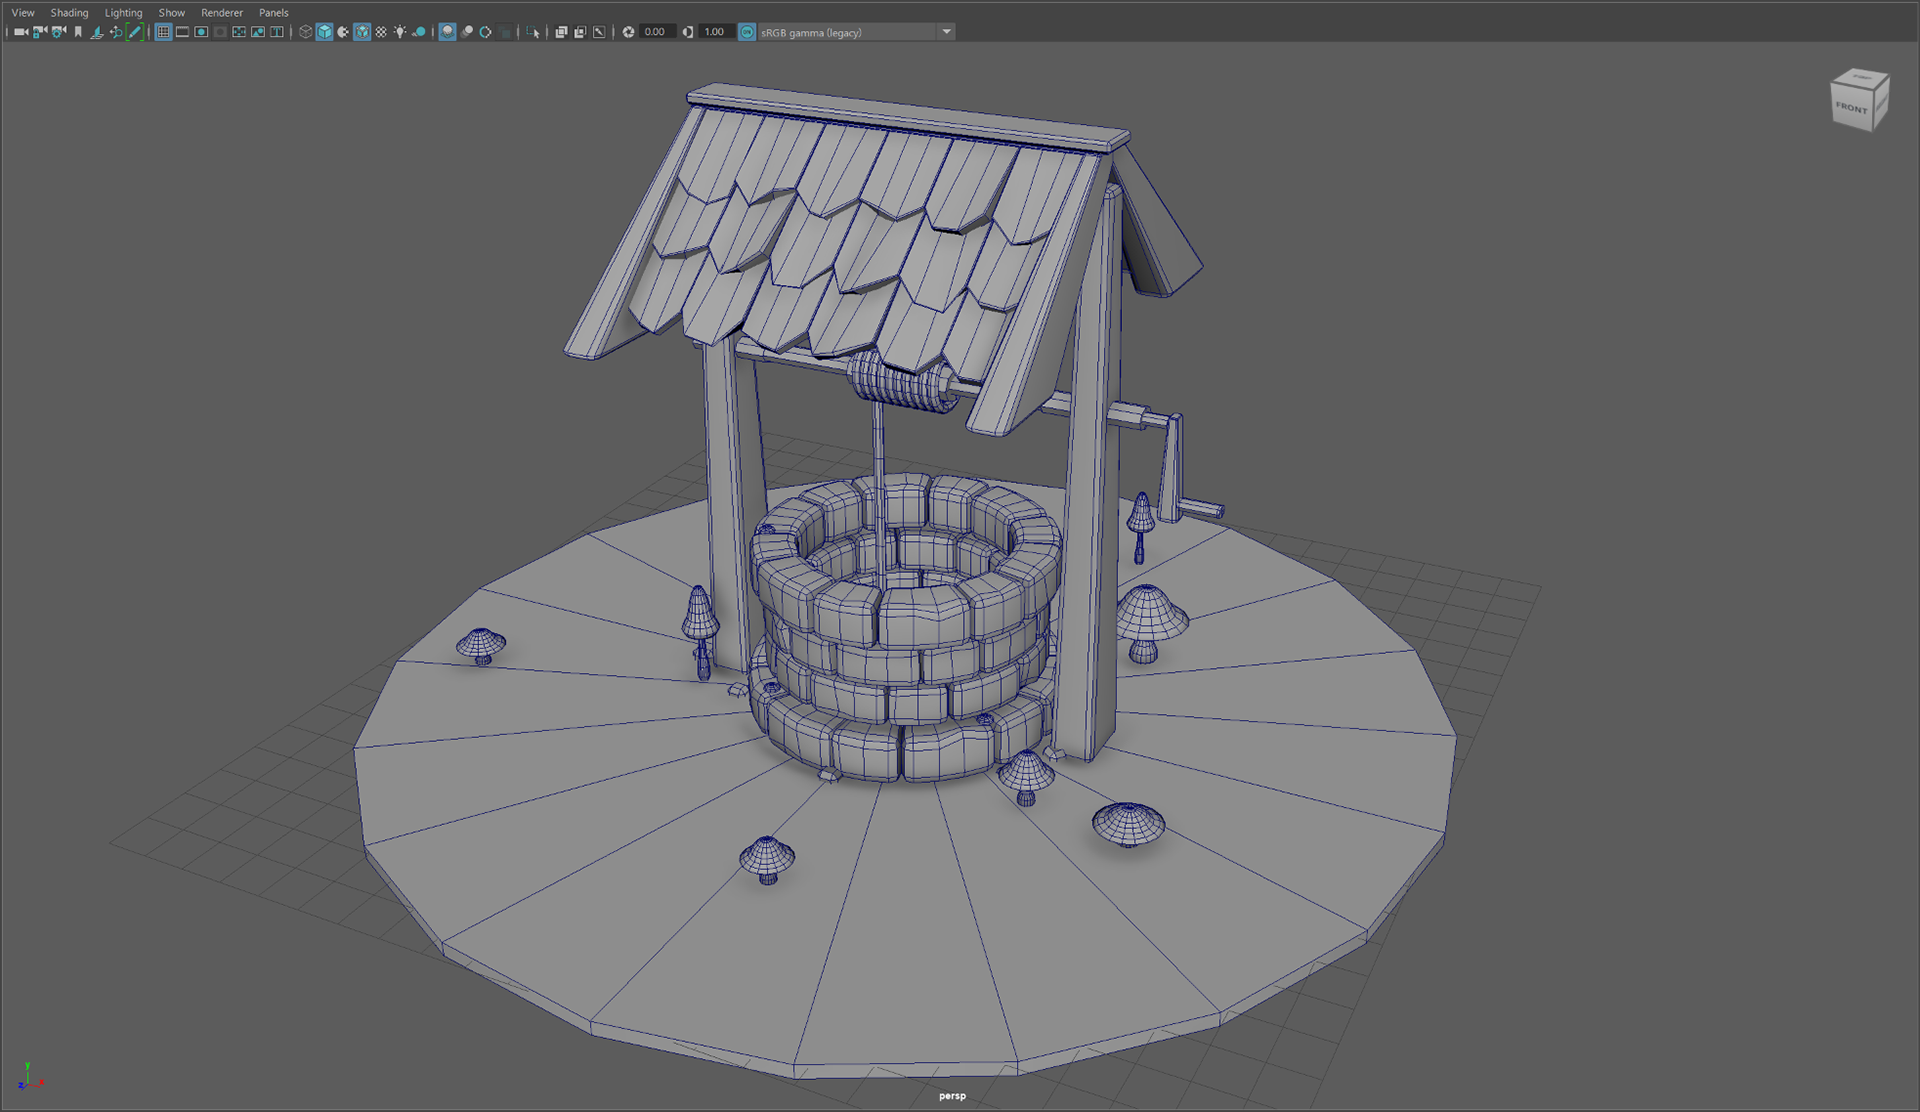This screenshot has width=1920, height=1112.
Task: Open the Panels menu
Action: click(x=274, y=13)
